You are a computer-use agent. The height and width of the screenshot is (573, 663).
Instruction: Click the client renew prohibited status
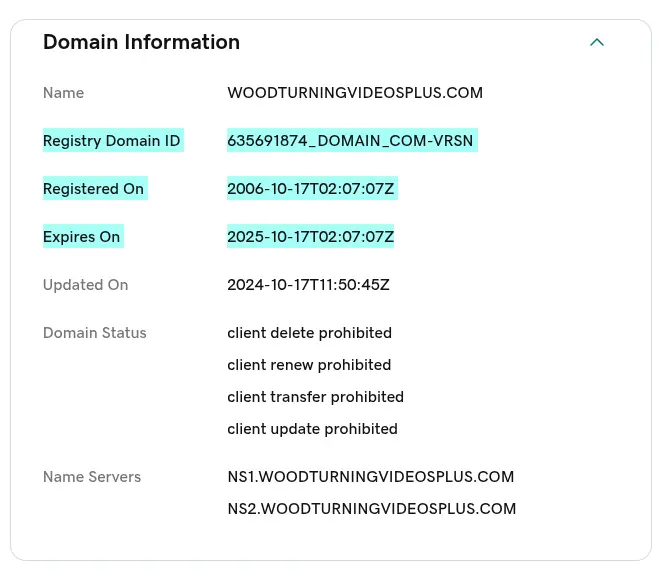(309, 365)
